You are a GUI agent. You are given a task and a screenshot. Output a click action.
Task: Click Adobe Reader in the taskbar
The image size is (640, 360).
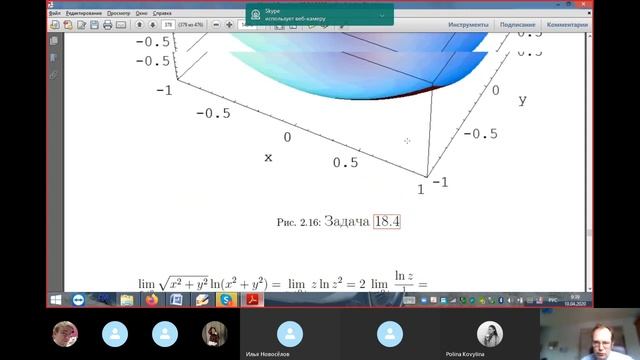tap(252, 300)
